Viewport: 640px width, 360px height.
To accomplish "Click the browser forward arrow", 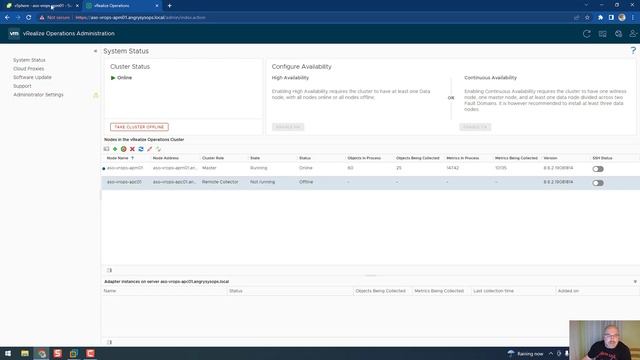I will click(x=18, y=18).
